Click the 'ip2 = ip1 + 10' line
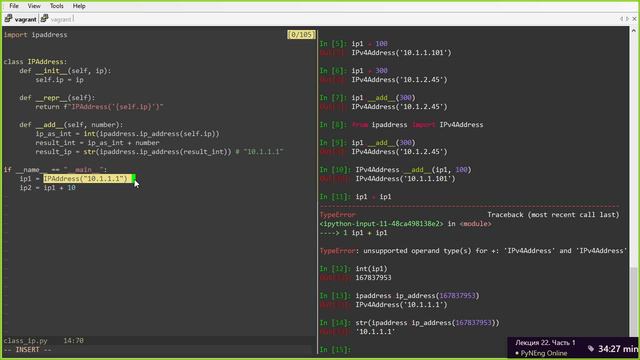The height and width of the screenshot is (360, 640). (x=47, y=187)
